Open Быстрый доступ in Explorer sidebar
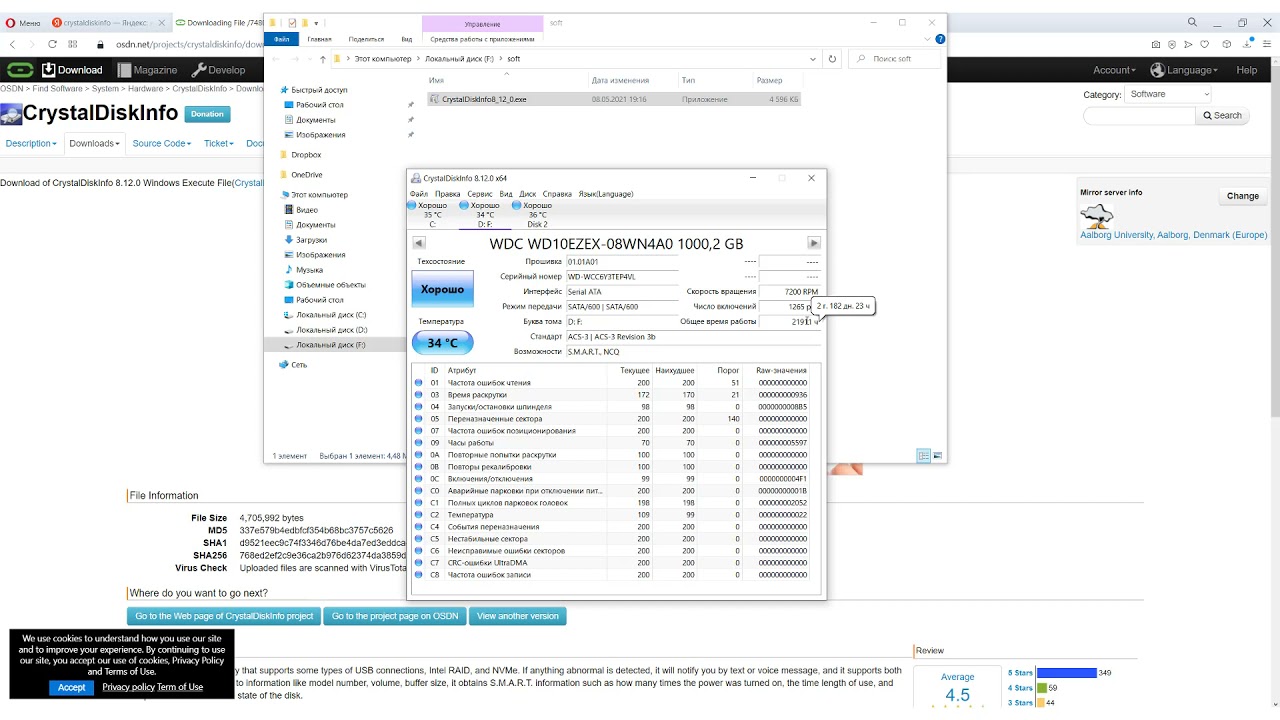 319,90
